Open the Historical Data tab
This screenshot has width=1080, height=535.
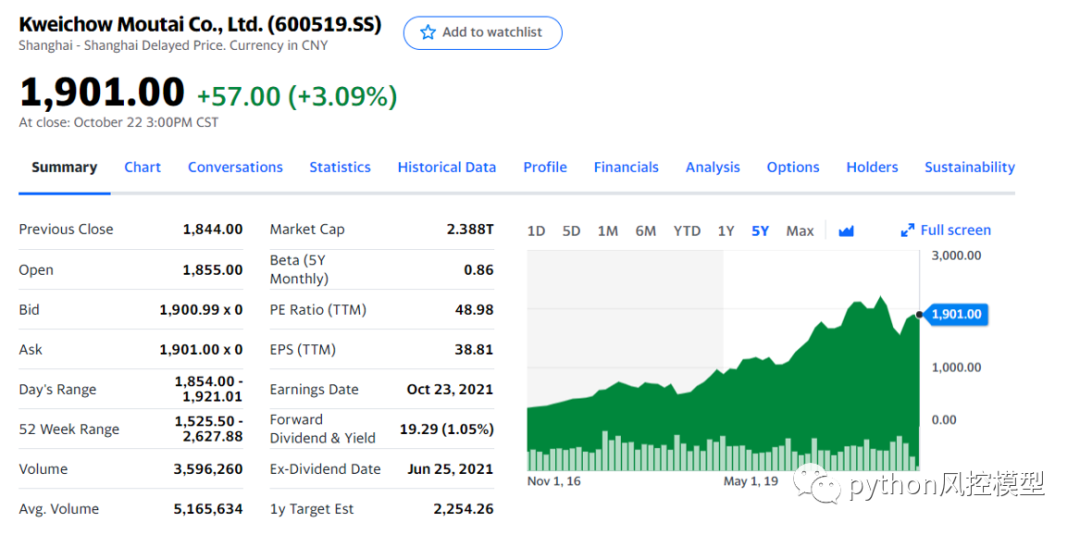[446, 167]
